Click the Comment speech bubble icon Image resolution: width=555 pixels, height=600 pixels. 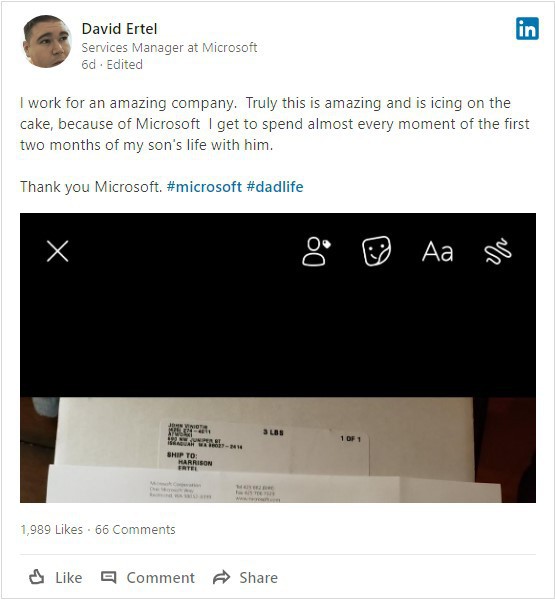click(109, 577)
